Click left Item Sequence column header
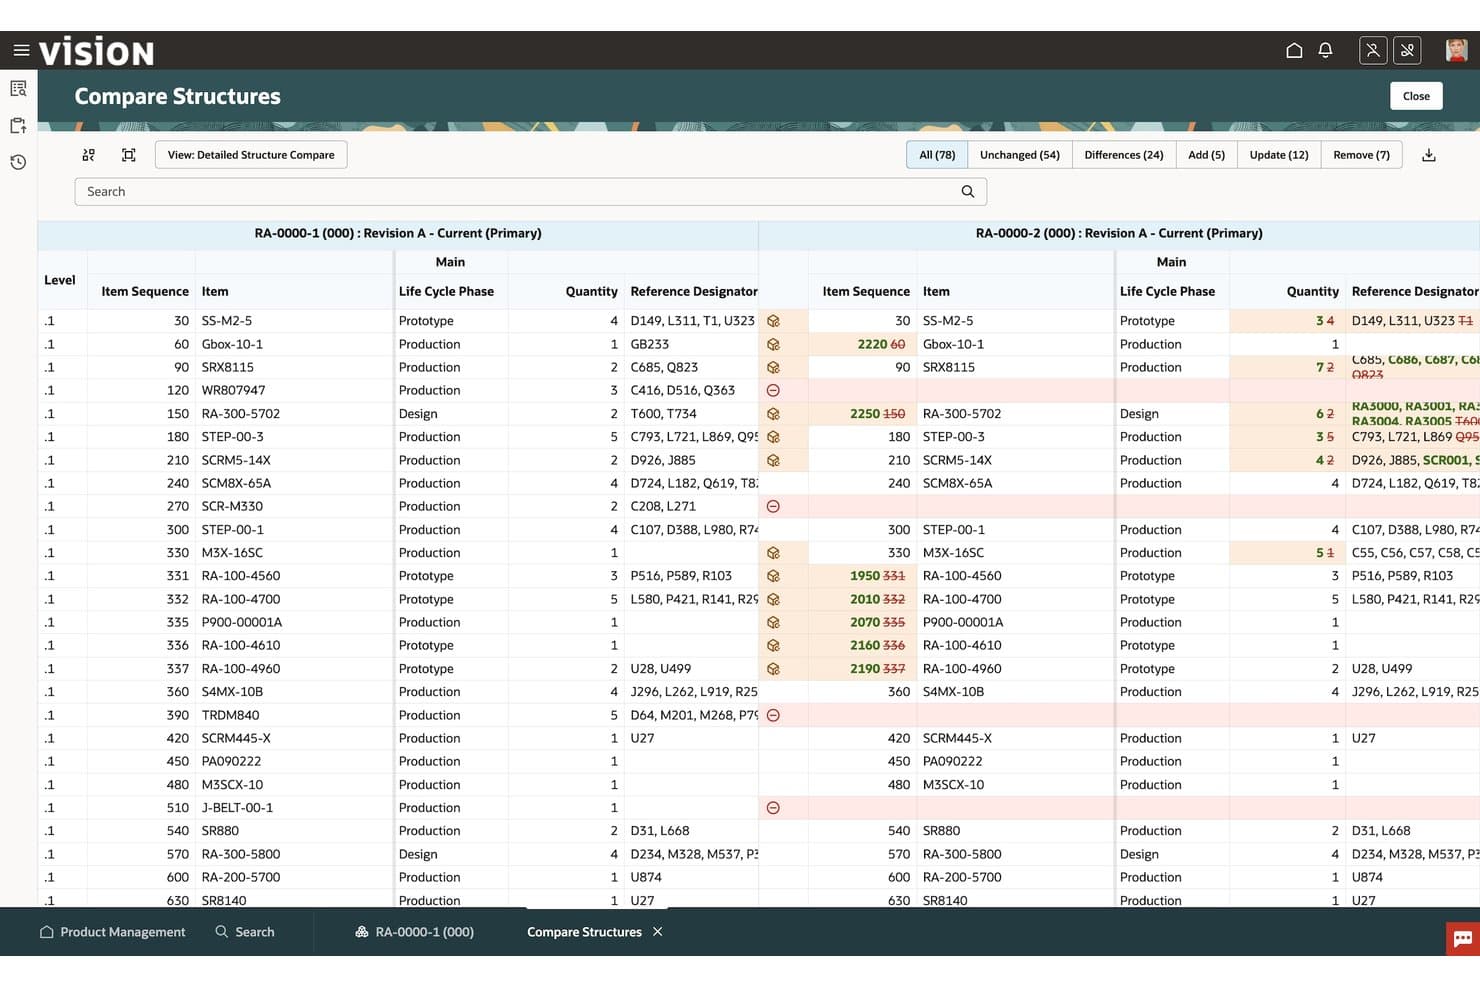This screenshot has height=987, width=1480. pos(145,292)
